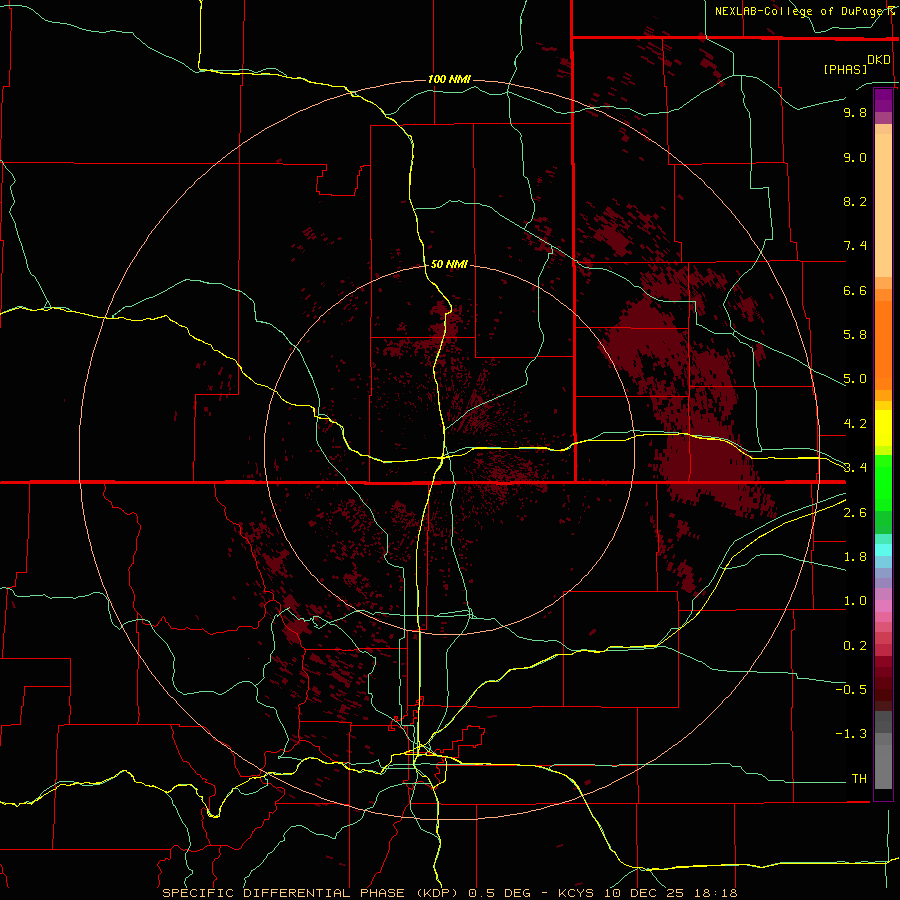Click the TH threshold label on scale

(x=859, y=779)
